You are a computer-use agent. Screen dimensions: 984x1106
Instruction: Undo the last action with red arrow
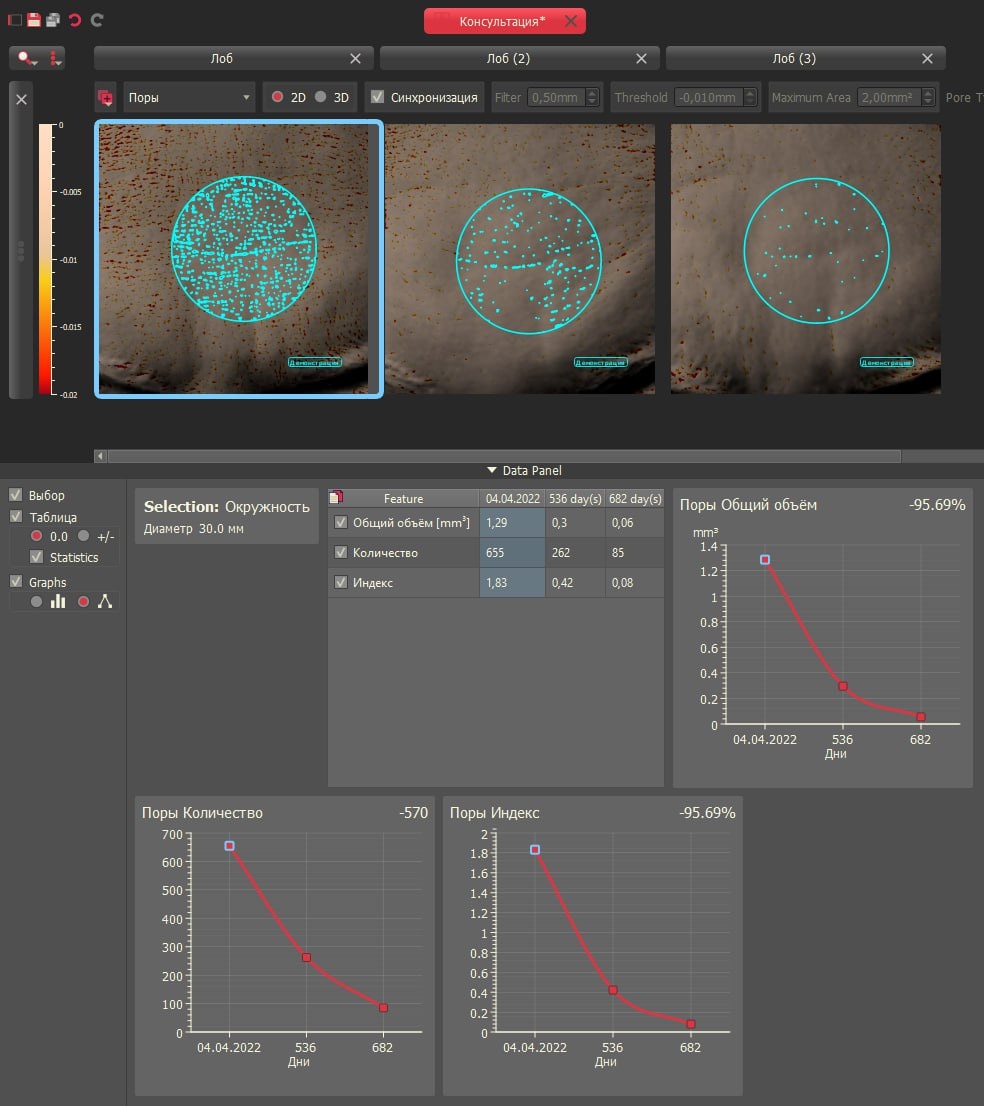click(75, 20)
